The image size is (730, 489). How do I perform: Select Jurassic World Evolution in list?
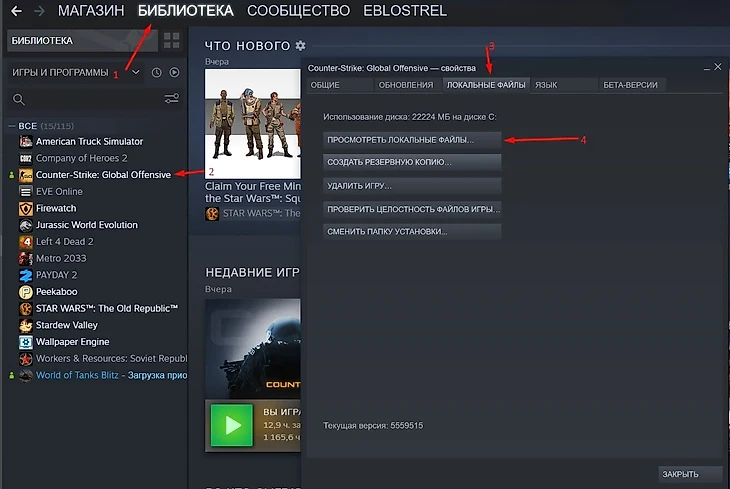[87, 225]
